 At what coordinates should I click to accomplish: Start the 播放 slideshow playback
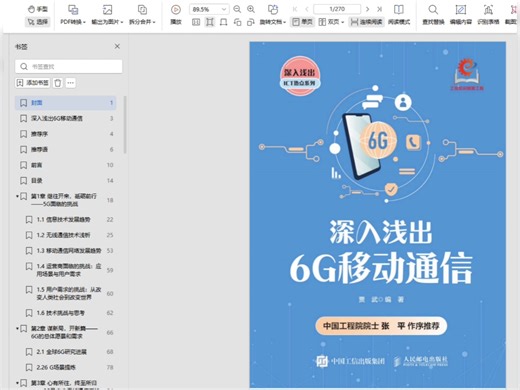[176, 15]
